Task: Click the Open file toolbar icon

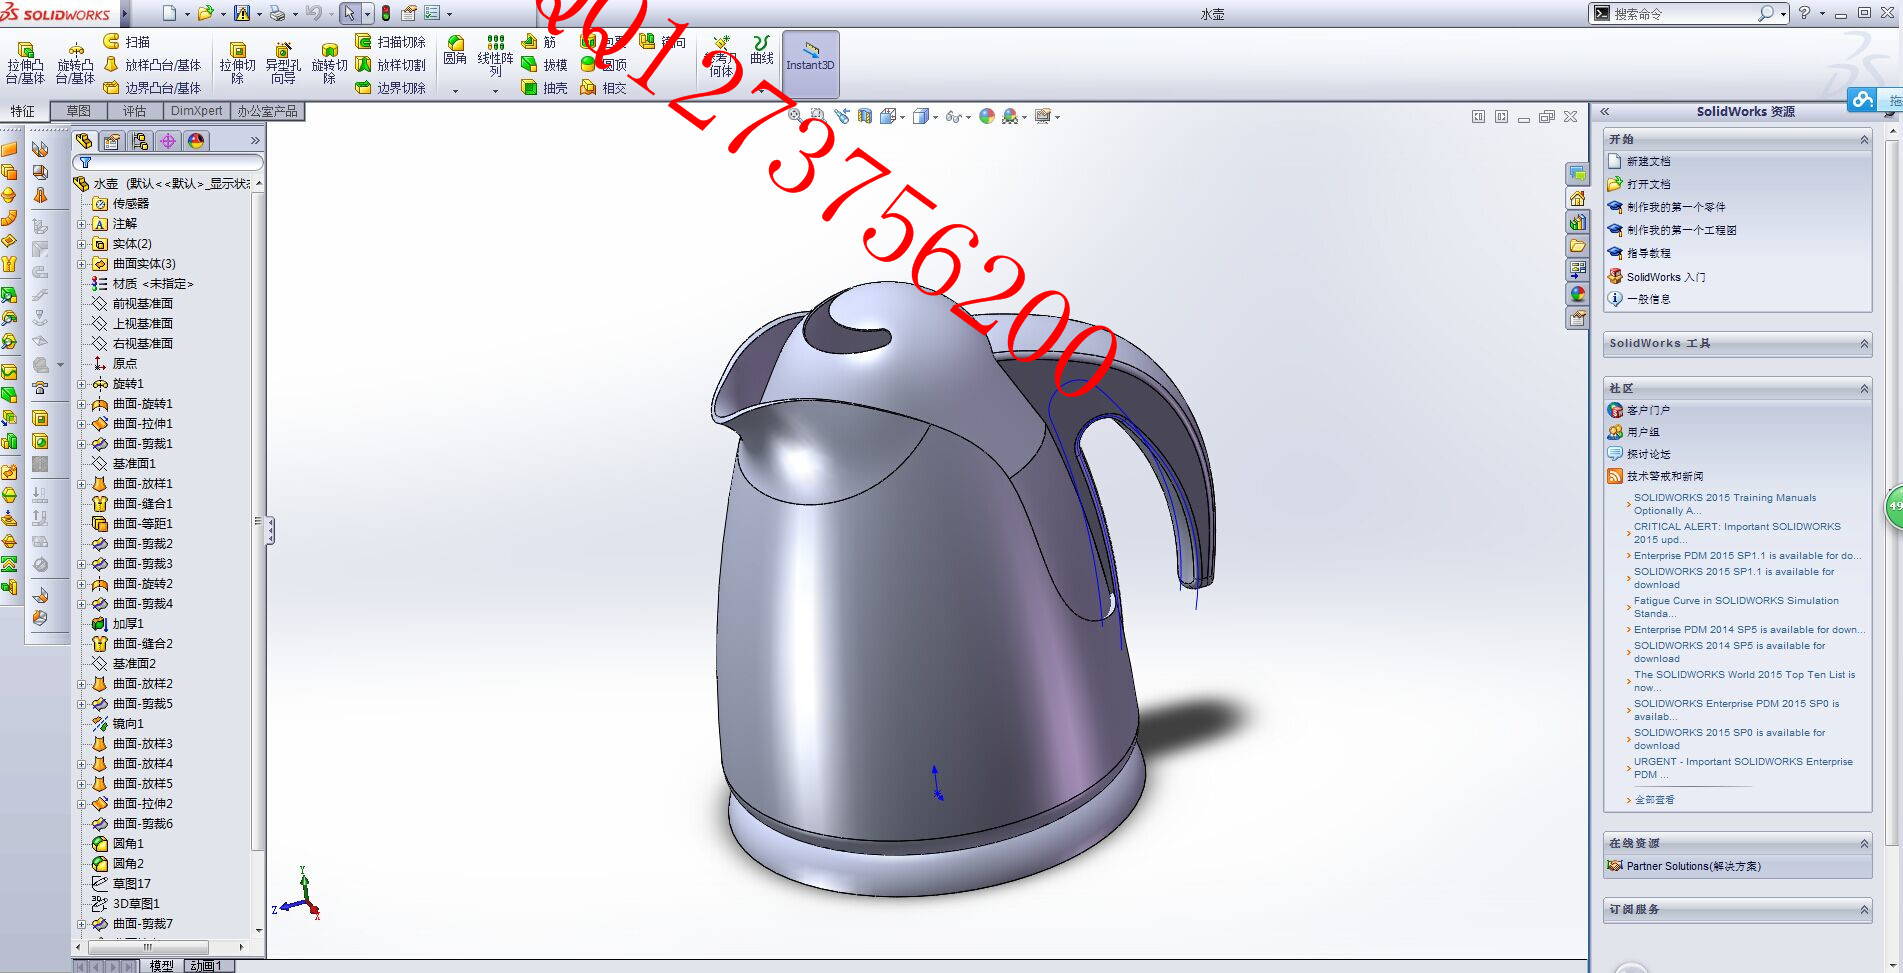Action: coord(205,13)
